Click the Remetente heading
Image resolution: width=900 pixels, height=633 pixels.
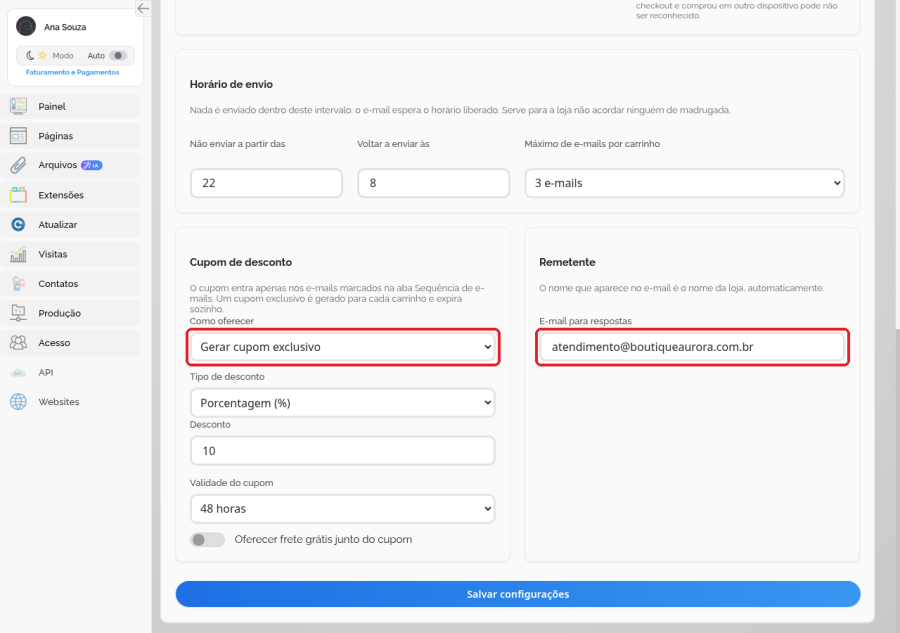point(567,262)
